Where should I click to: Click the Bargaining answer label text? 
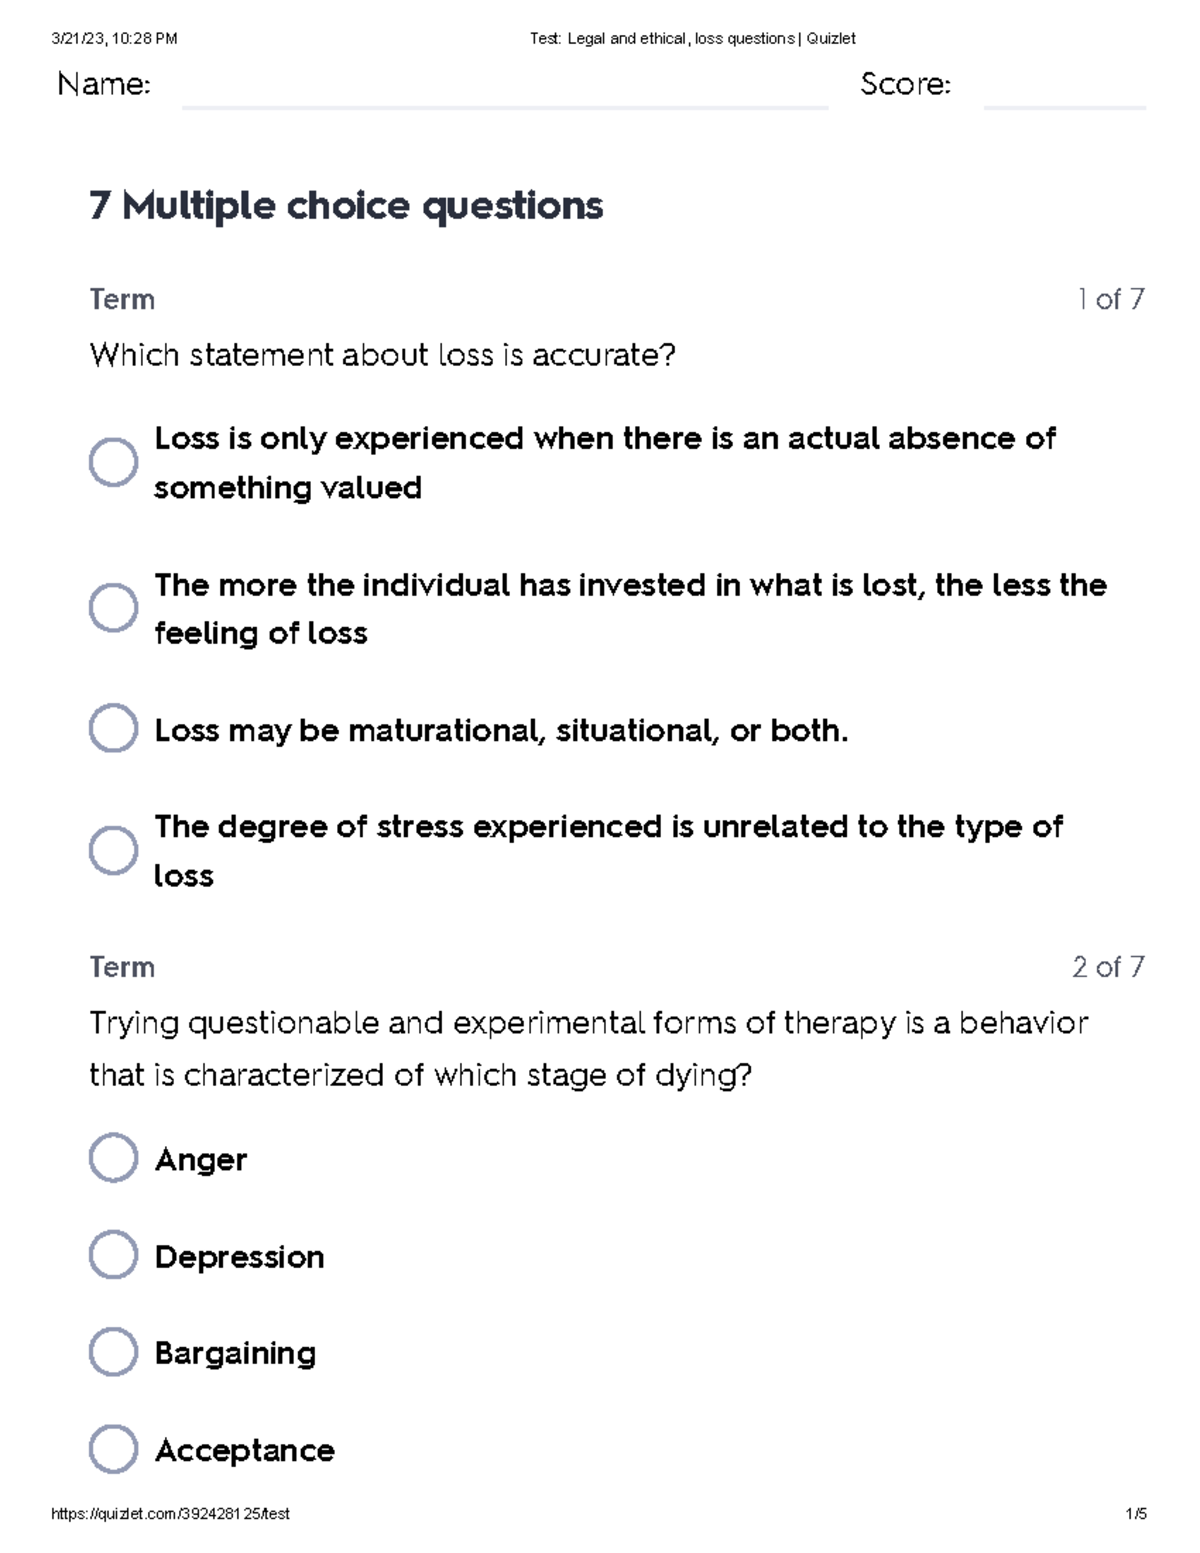[x=235, y=1353]
